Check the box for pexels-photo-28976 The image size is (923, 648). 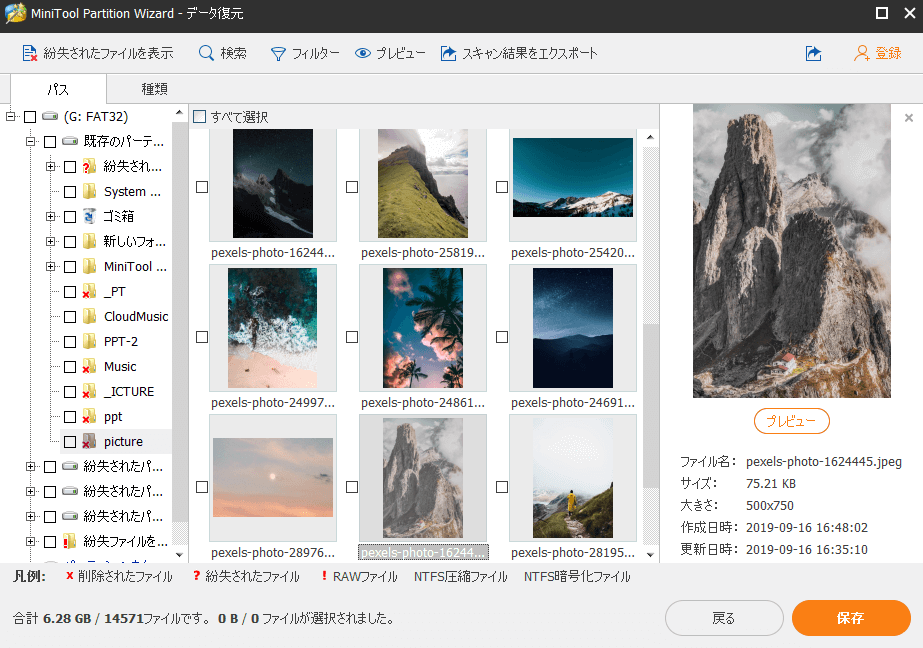[x=202, y=487]
